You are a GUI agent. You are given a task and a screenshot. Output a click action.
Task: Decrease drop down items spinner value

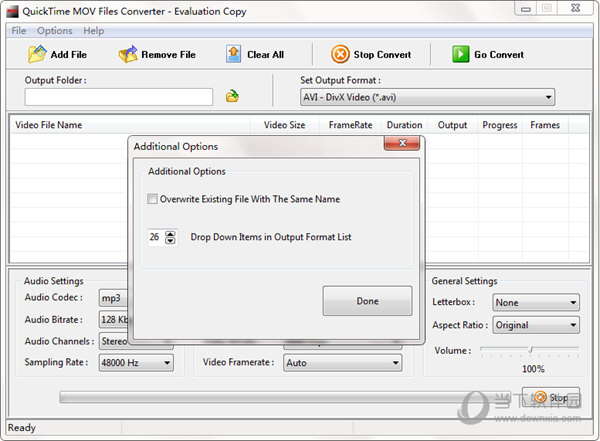coord(170,240)
